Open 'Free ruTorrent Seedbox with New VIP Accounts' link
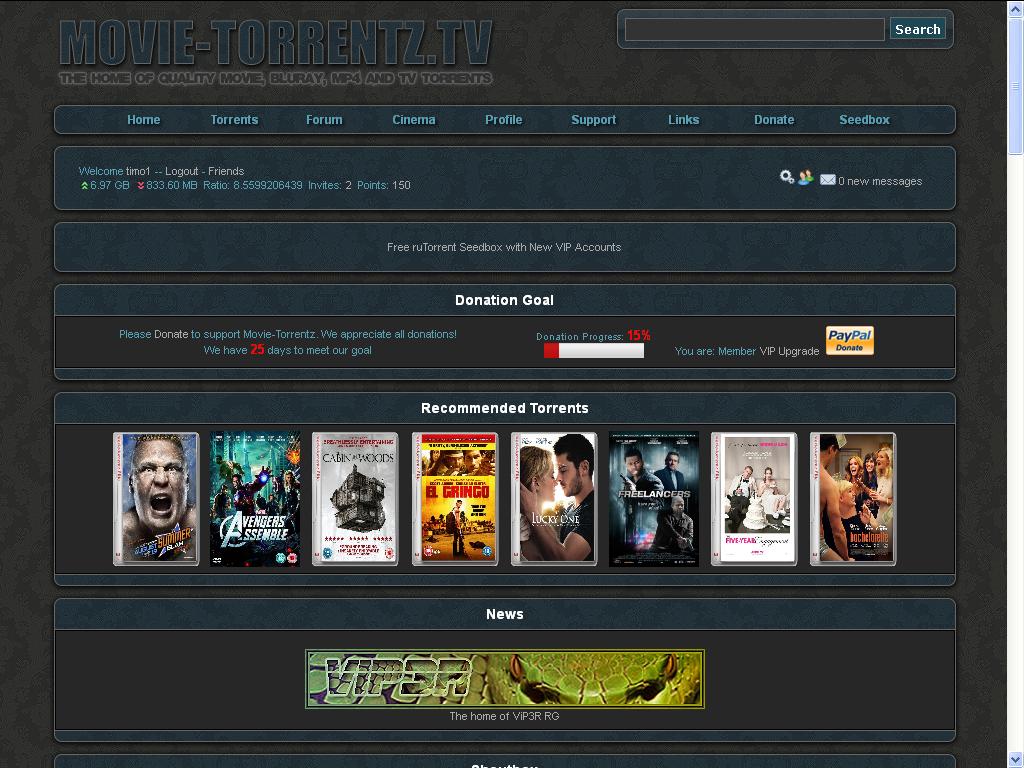The image size is (1024, 768). click(504, 247)
